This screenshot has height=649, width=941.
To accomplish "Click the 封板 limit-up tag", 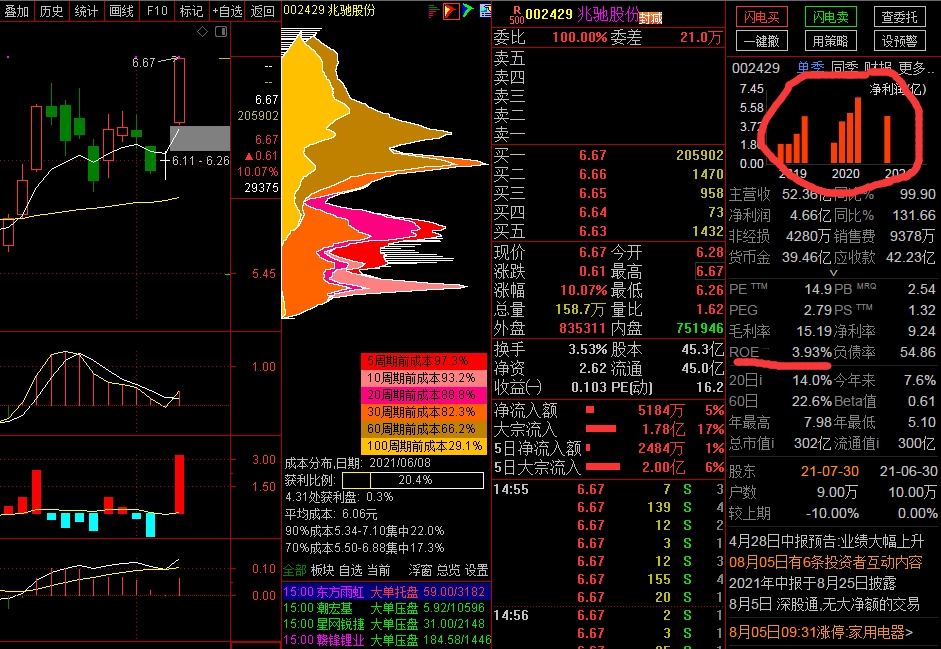I will click(650, 19).
